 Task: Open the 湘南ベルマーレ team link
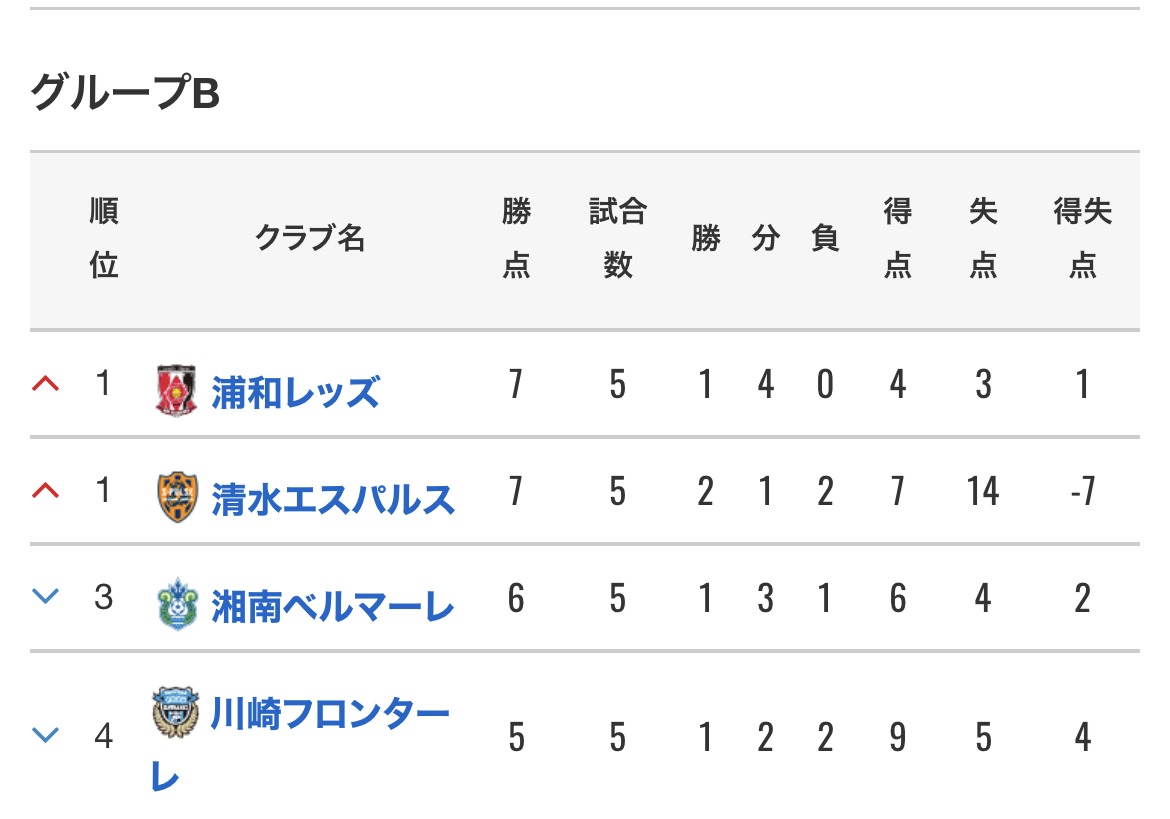click(x=333, y=606)
